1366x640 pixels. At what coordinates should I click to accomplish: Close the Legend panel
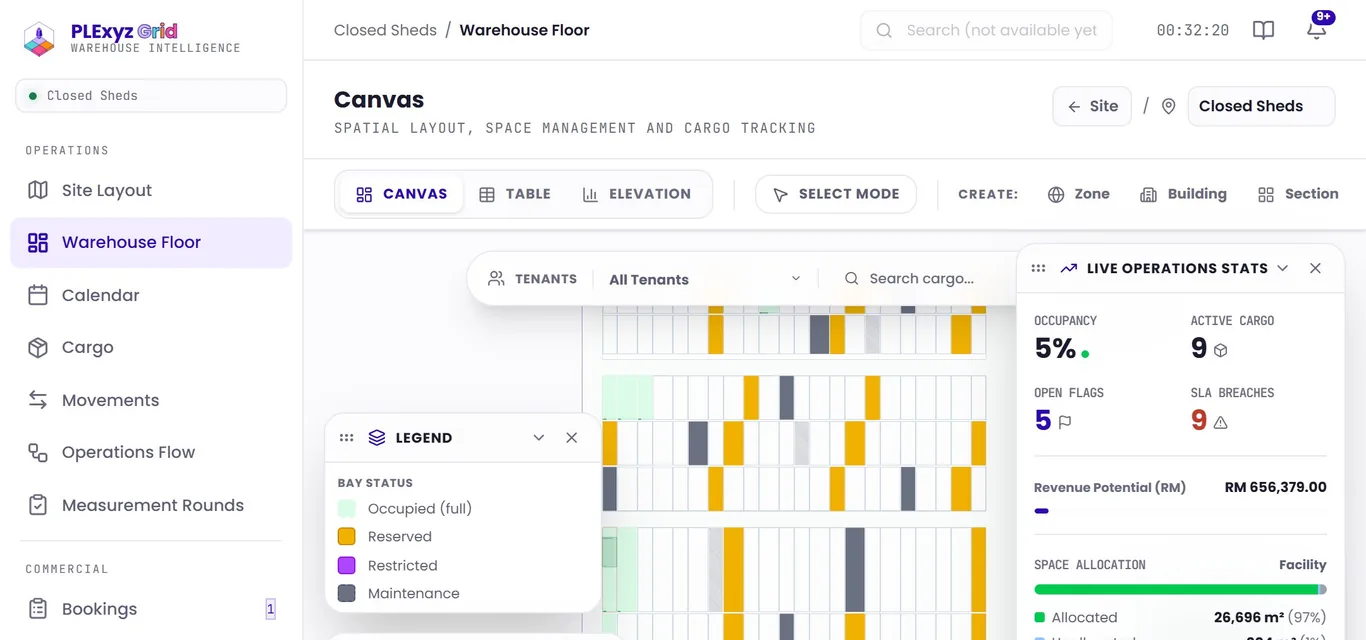(572, 438)
